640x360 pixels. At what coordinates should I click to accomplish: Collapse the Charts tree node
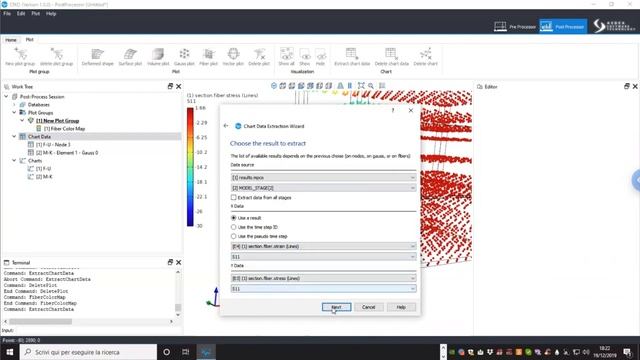pos(14,160)
